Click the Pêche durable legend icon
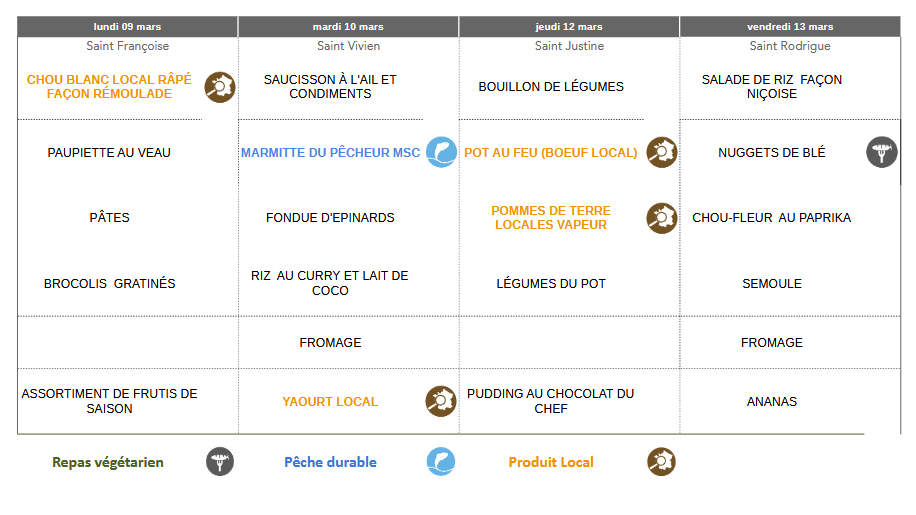The height and width of the screenshot is (515, 916). pos(441,461)
